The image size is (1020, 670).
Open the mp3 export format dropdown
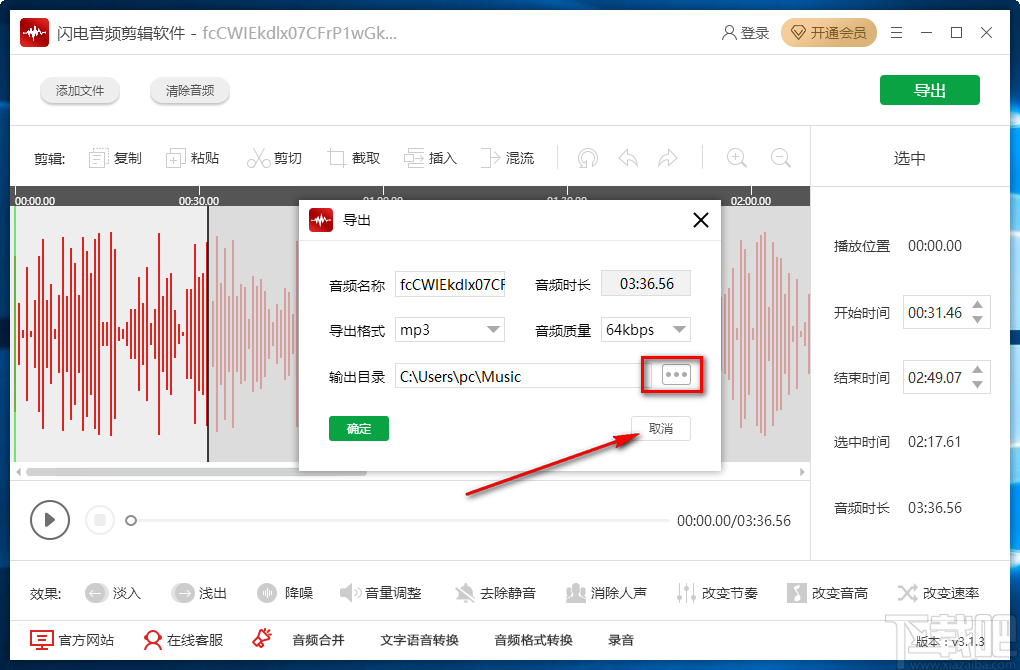pyautogui.click(x=449, y=329)
